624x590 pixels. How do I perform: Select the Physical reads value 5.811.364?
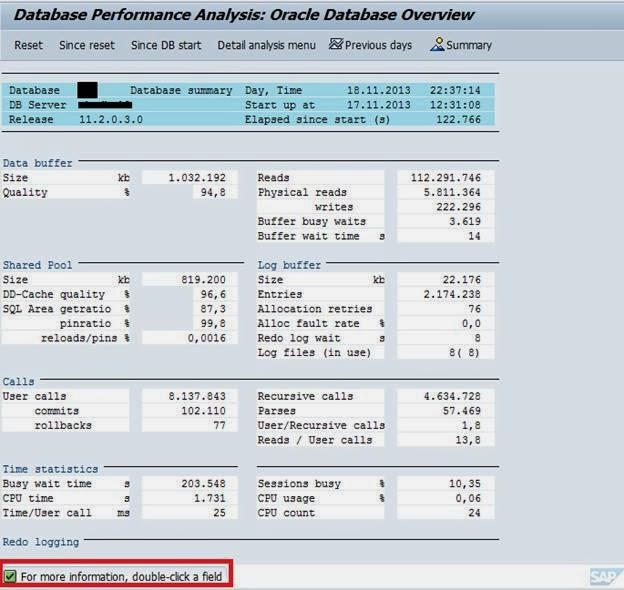click(452, 192)
